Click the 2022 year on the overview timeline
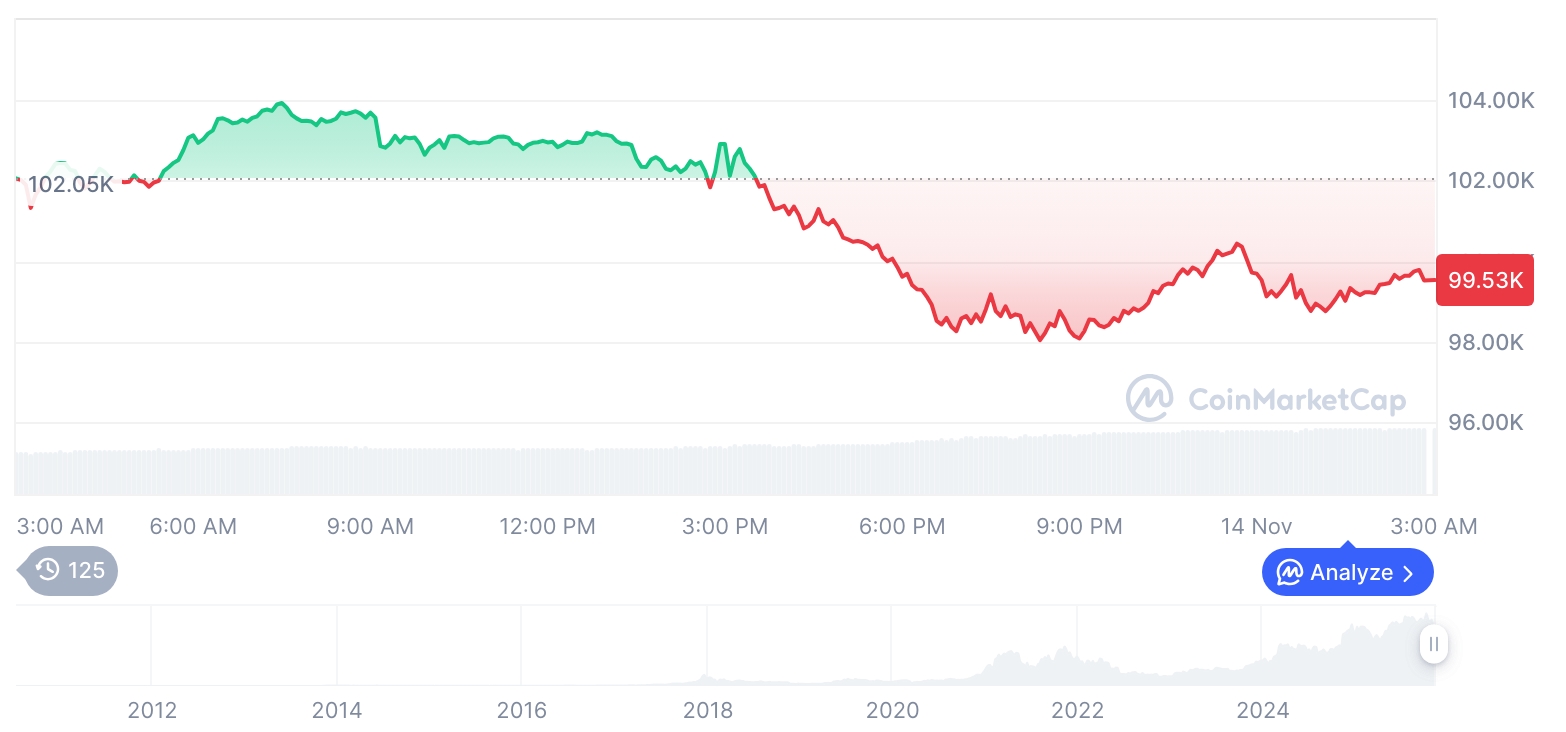Image resolution: width=1566 pixels, height=732 pixels. 1077,711
